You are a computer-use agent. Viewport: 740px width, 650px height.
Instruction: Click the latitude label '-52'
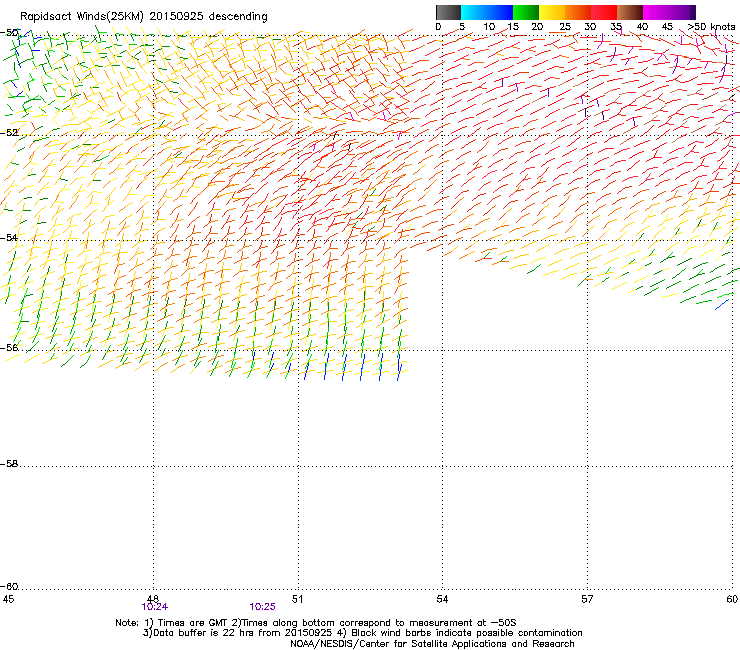(x=9, y=133)
